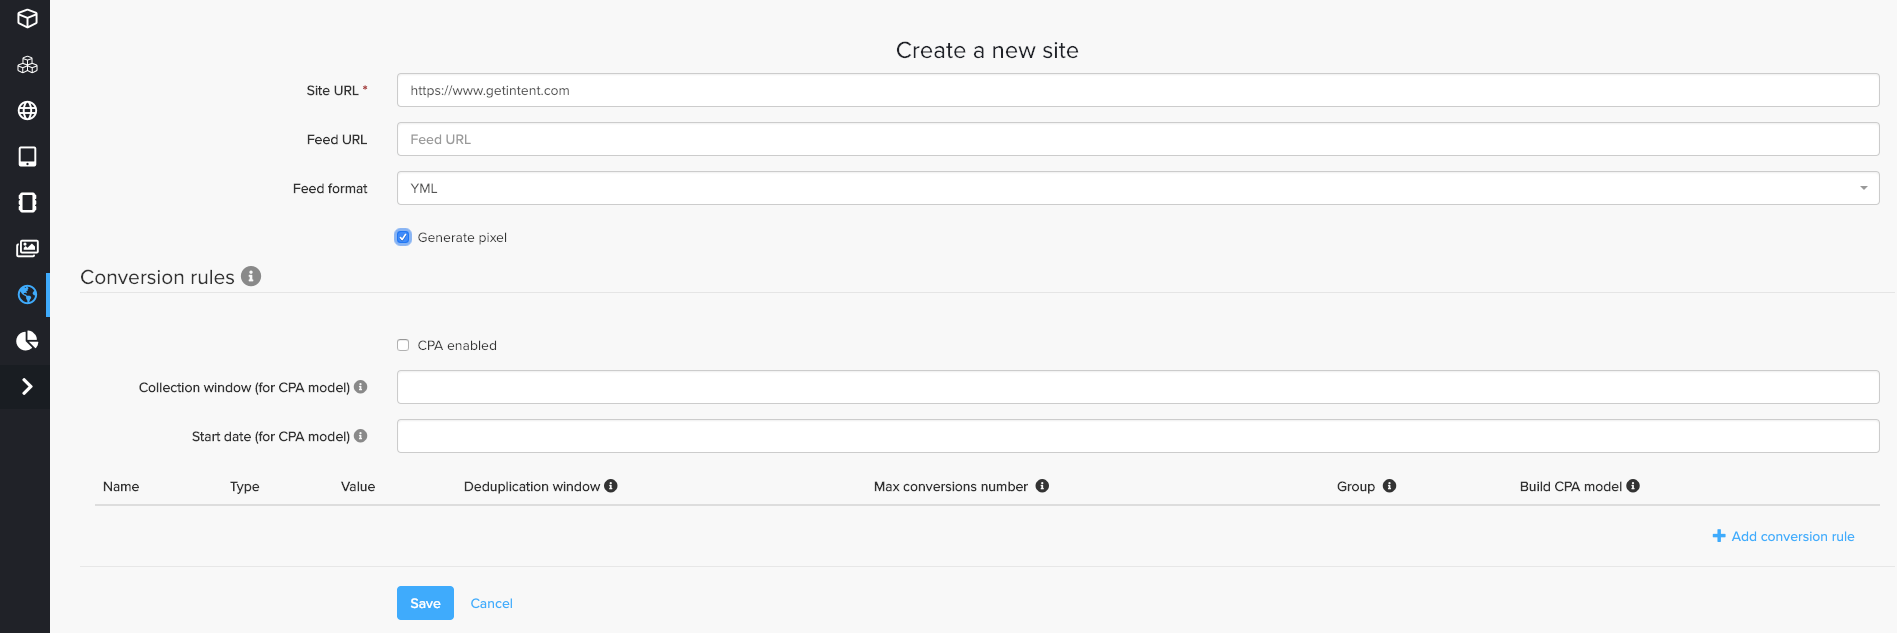Click the Deduplication window info icon
The image size is (1897, 633).
[611, 486]
